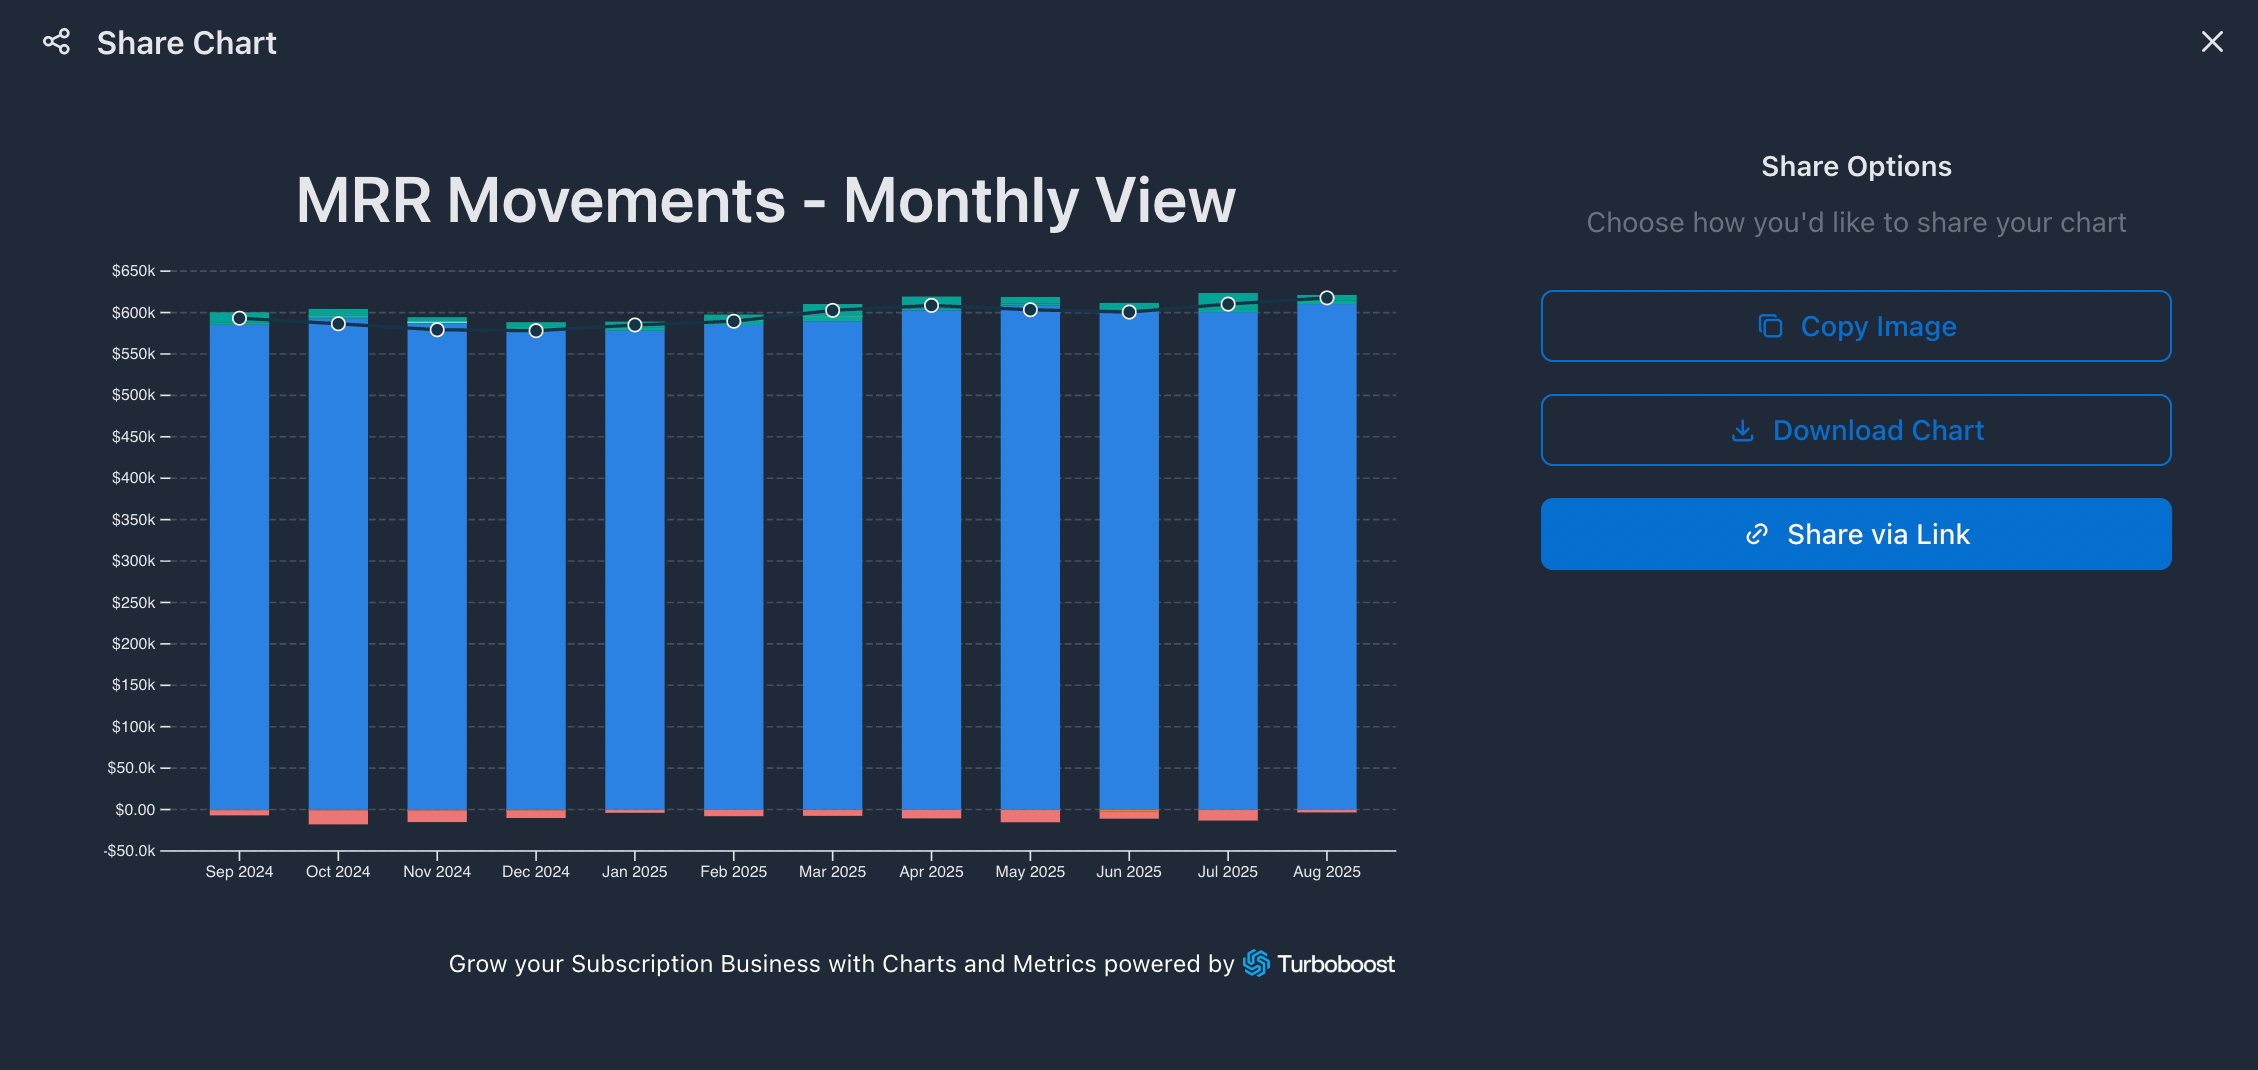
Task: Close the Share Chart dialog
Action: click(2212, 42)
